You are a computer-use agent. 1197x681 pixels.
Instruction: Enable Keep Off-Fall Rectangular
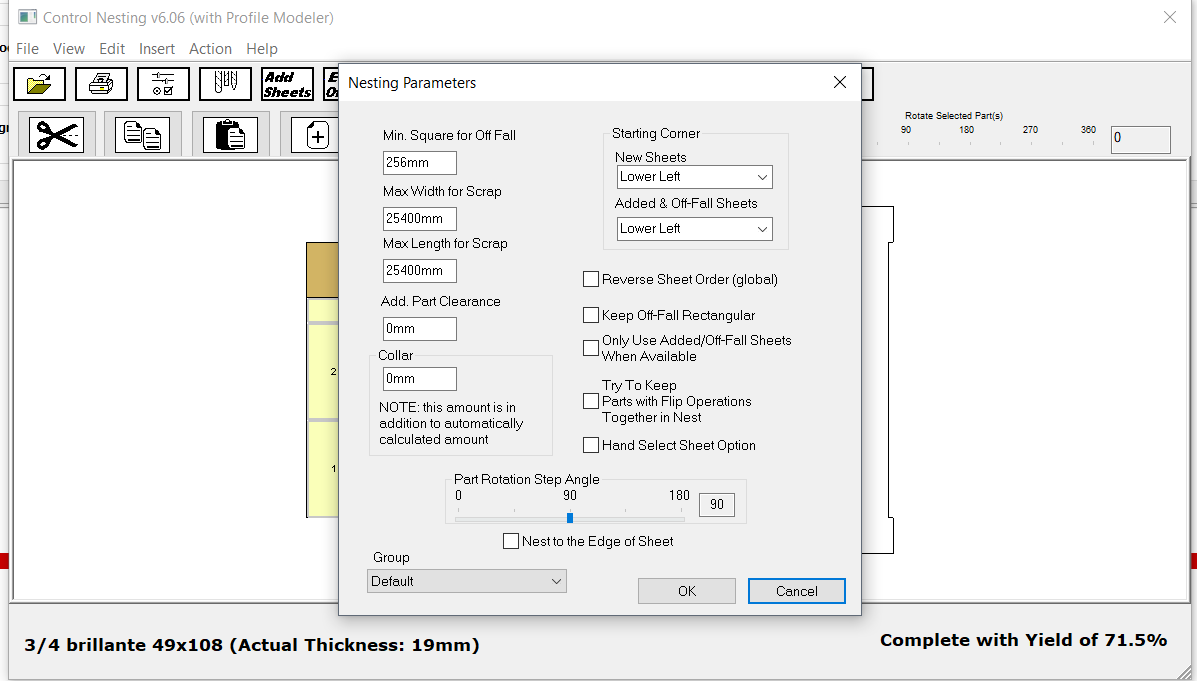(x=591, y=315)
